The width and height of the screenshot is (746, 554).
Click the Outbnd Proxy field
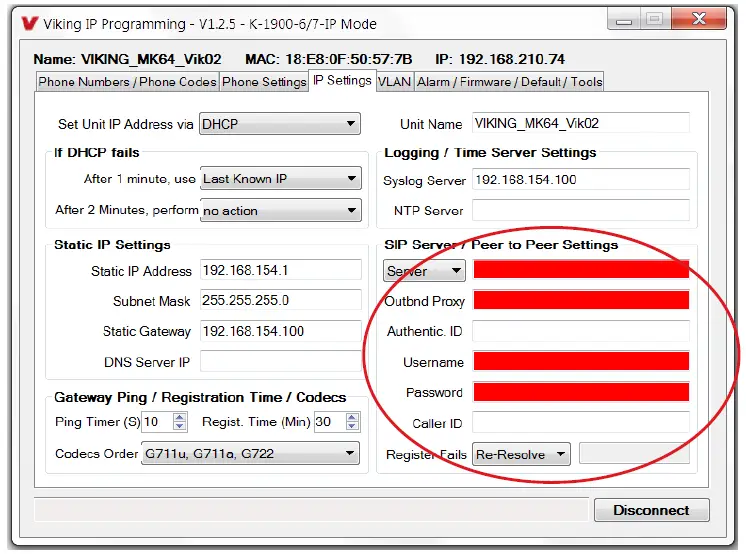point(581,300)
